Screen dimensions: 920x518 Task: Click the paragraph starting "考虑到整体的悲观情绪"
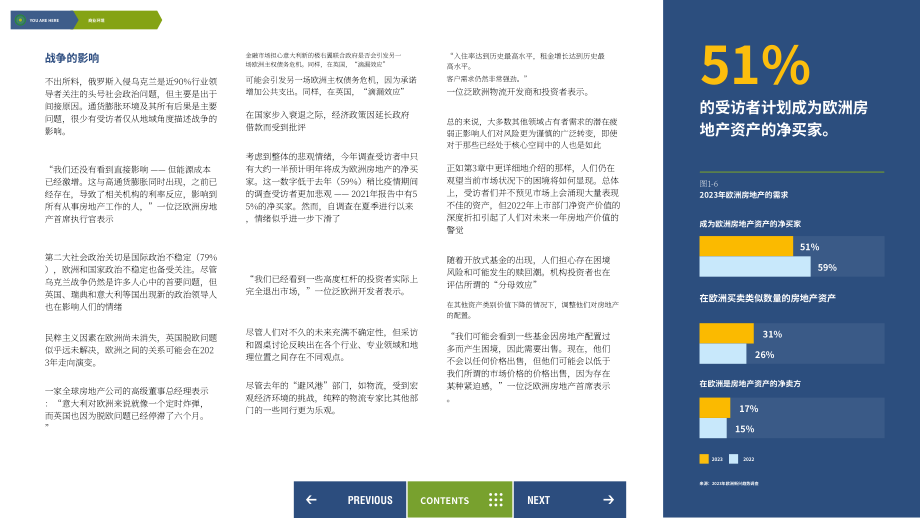coord(332,187)
